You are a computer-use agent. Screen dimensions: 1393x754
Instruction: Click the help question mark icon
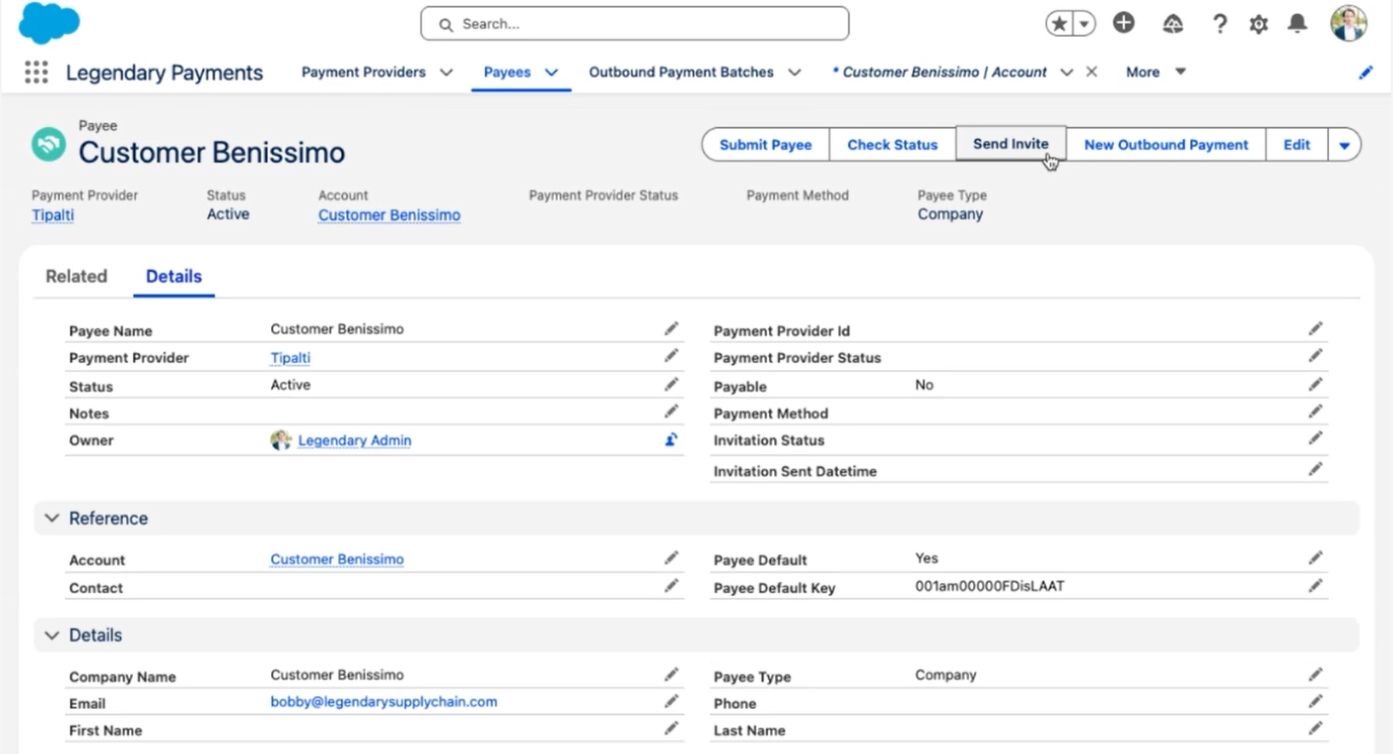click(1219, 24)
